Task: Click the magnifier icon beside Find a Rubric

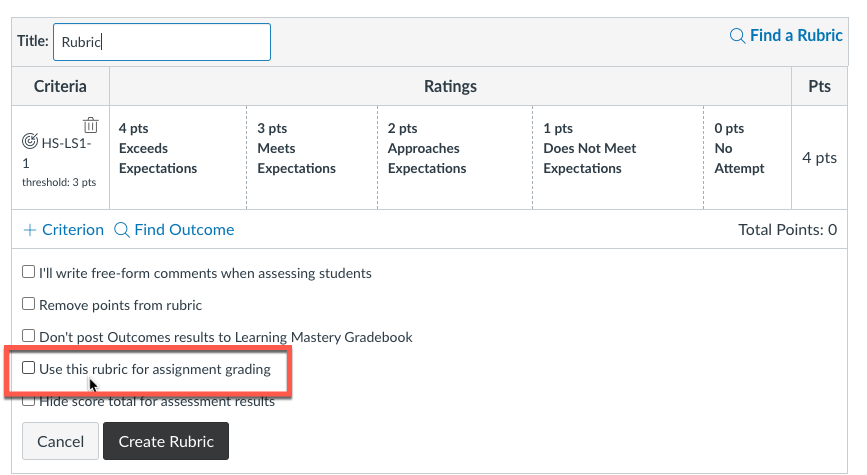Action: pyautogui.click(x=737, y=36)
